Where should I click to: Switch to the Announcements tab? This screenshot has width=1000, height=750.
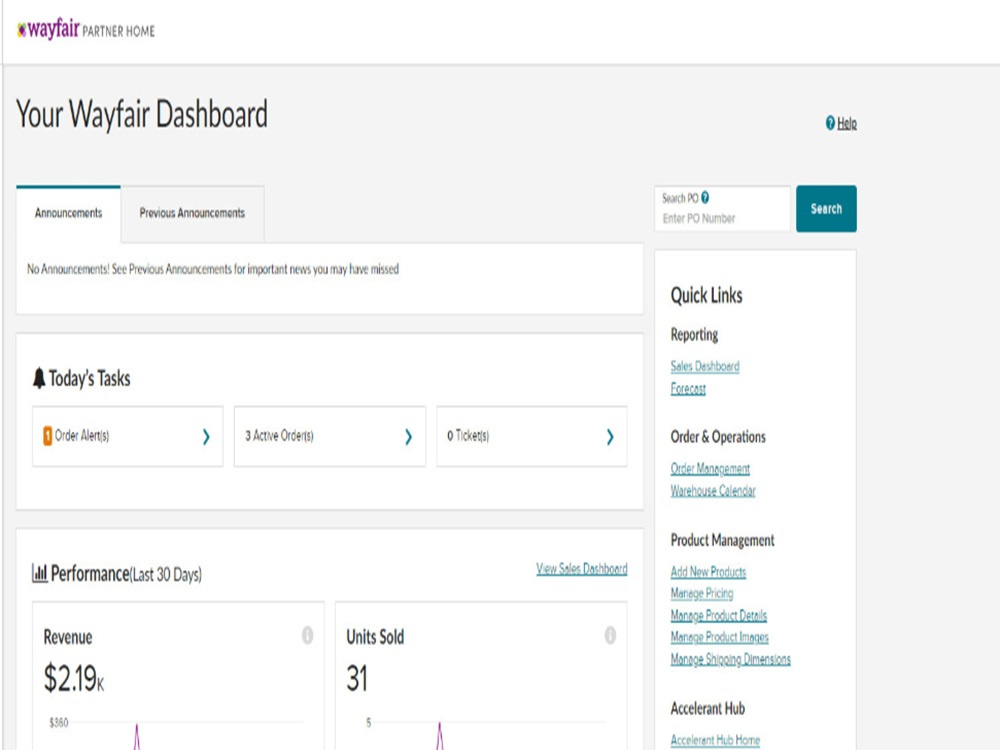coord(68,213)
